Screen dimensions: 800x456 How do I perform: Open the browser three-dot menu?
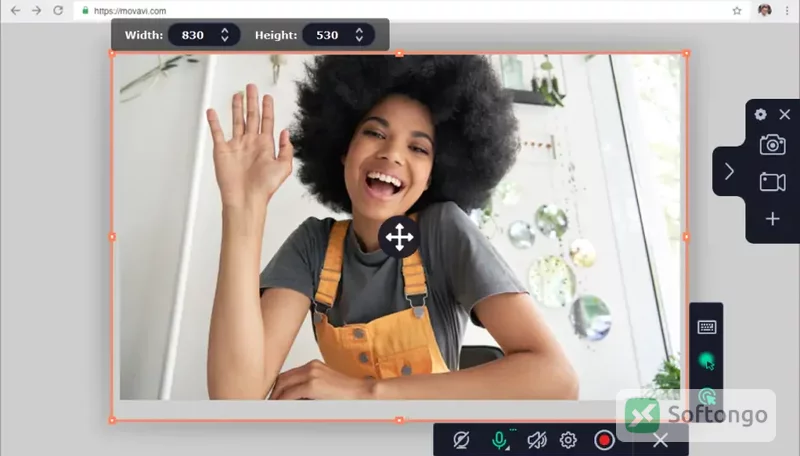tap(787, 11)
